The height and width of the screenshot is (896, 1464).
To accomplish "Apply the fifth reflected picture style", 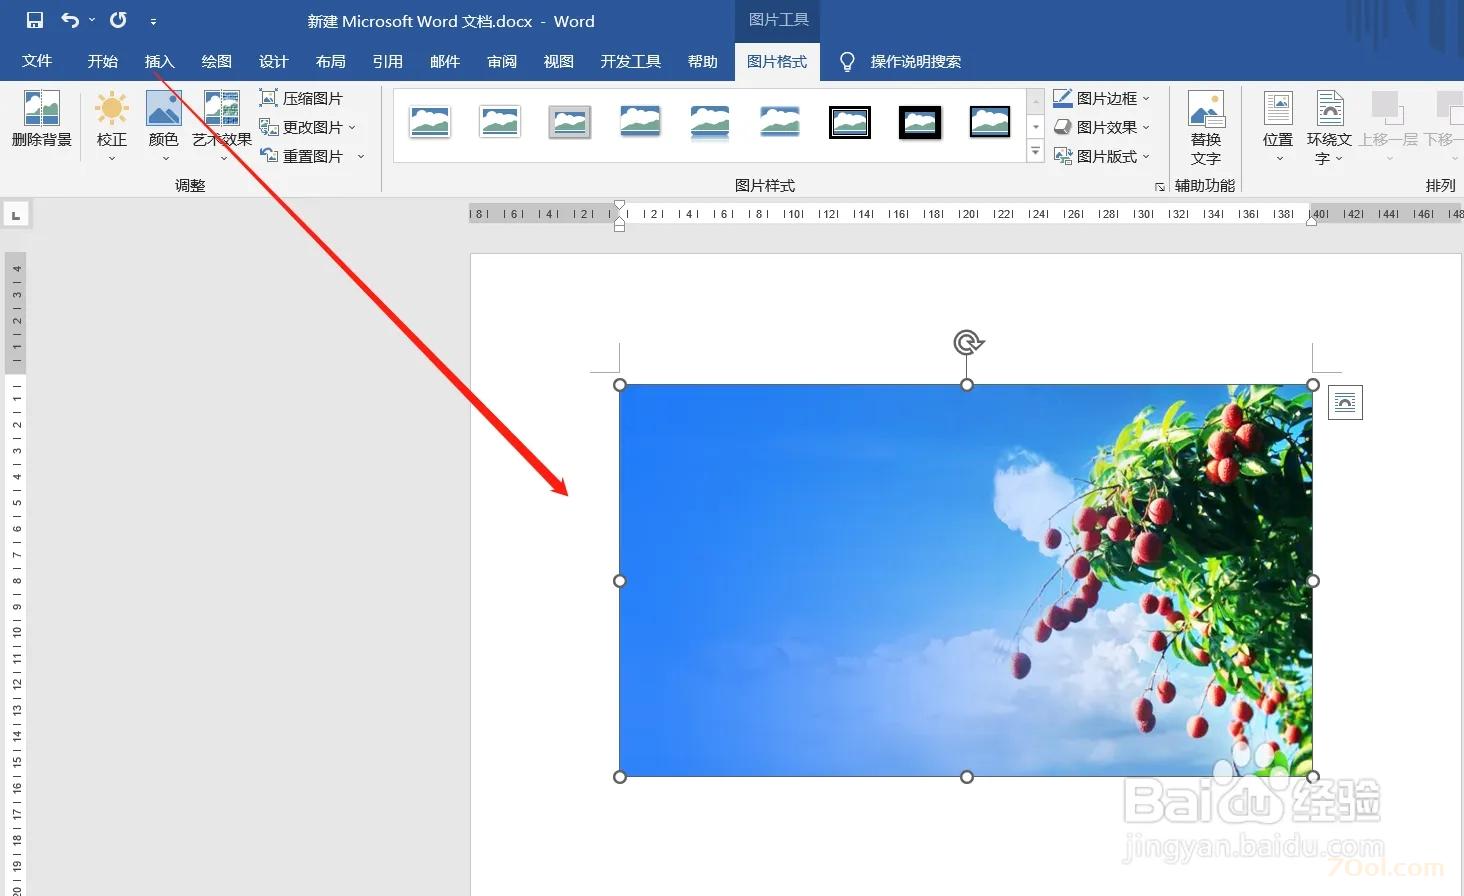I will (710, 122).
